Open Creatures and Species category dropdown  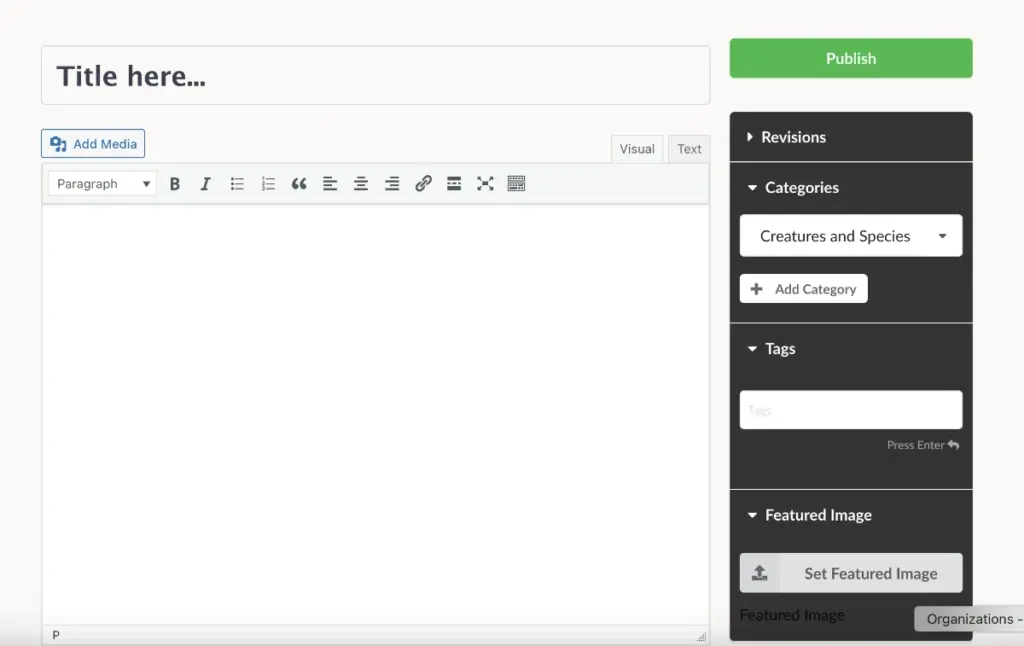tap(851, 236)
